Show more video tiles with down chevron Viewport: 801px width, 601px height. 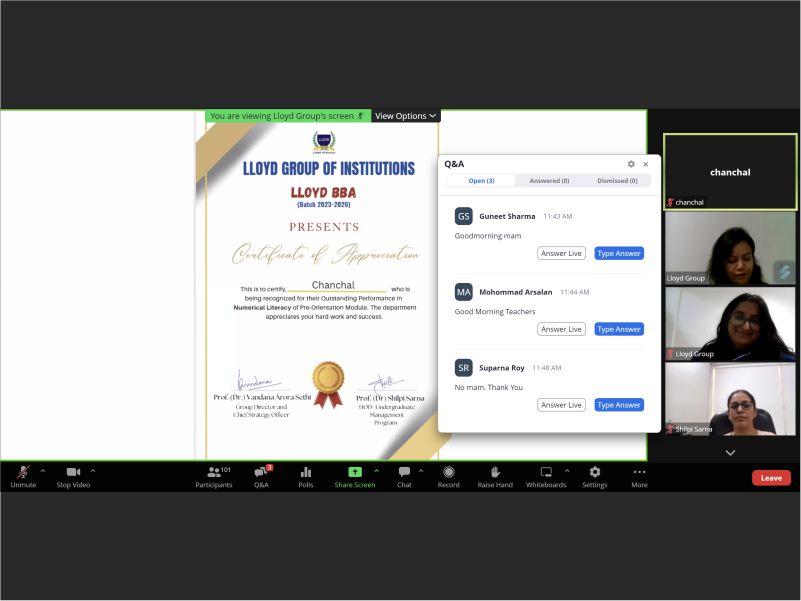730,453
